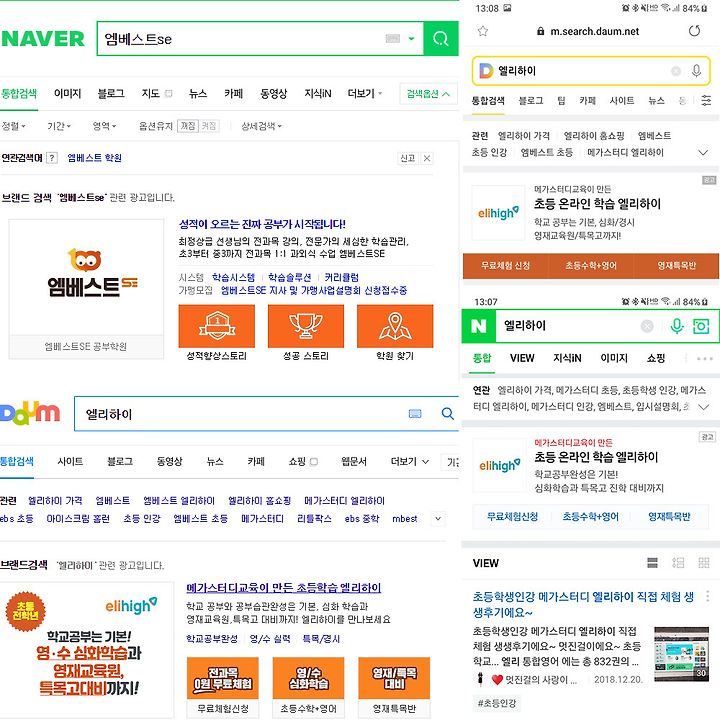Screen dimensions: 720x720
Task: Click the 엠베스트 학원 related keyword link
Action: pyautogui.click(x=95, y=158)
